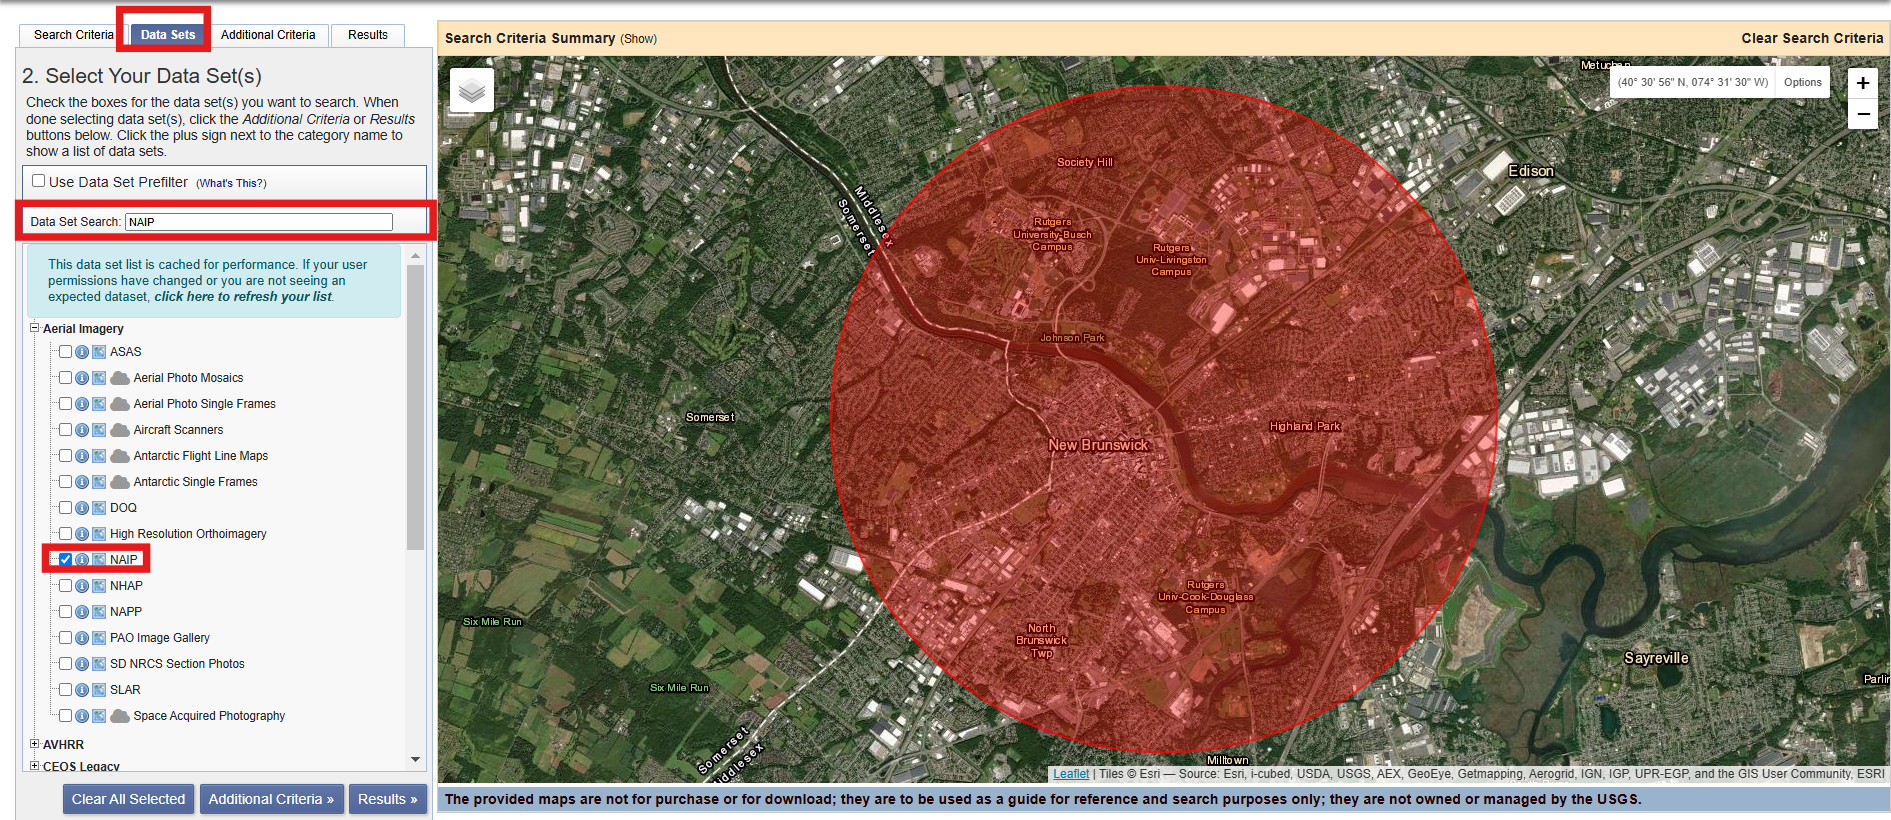Click coverage map icon for NAIP

pyautogui.click(x=99, y=560)
